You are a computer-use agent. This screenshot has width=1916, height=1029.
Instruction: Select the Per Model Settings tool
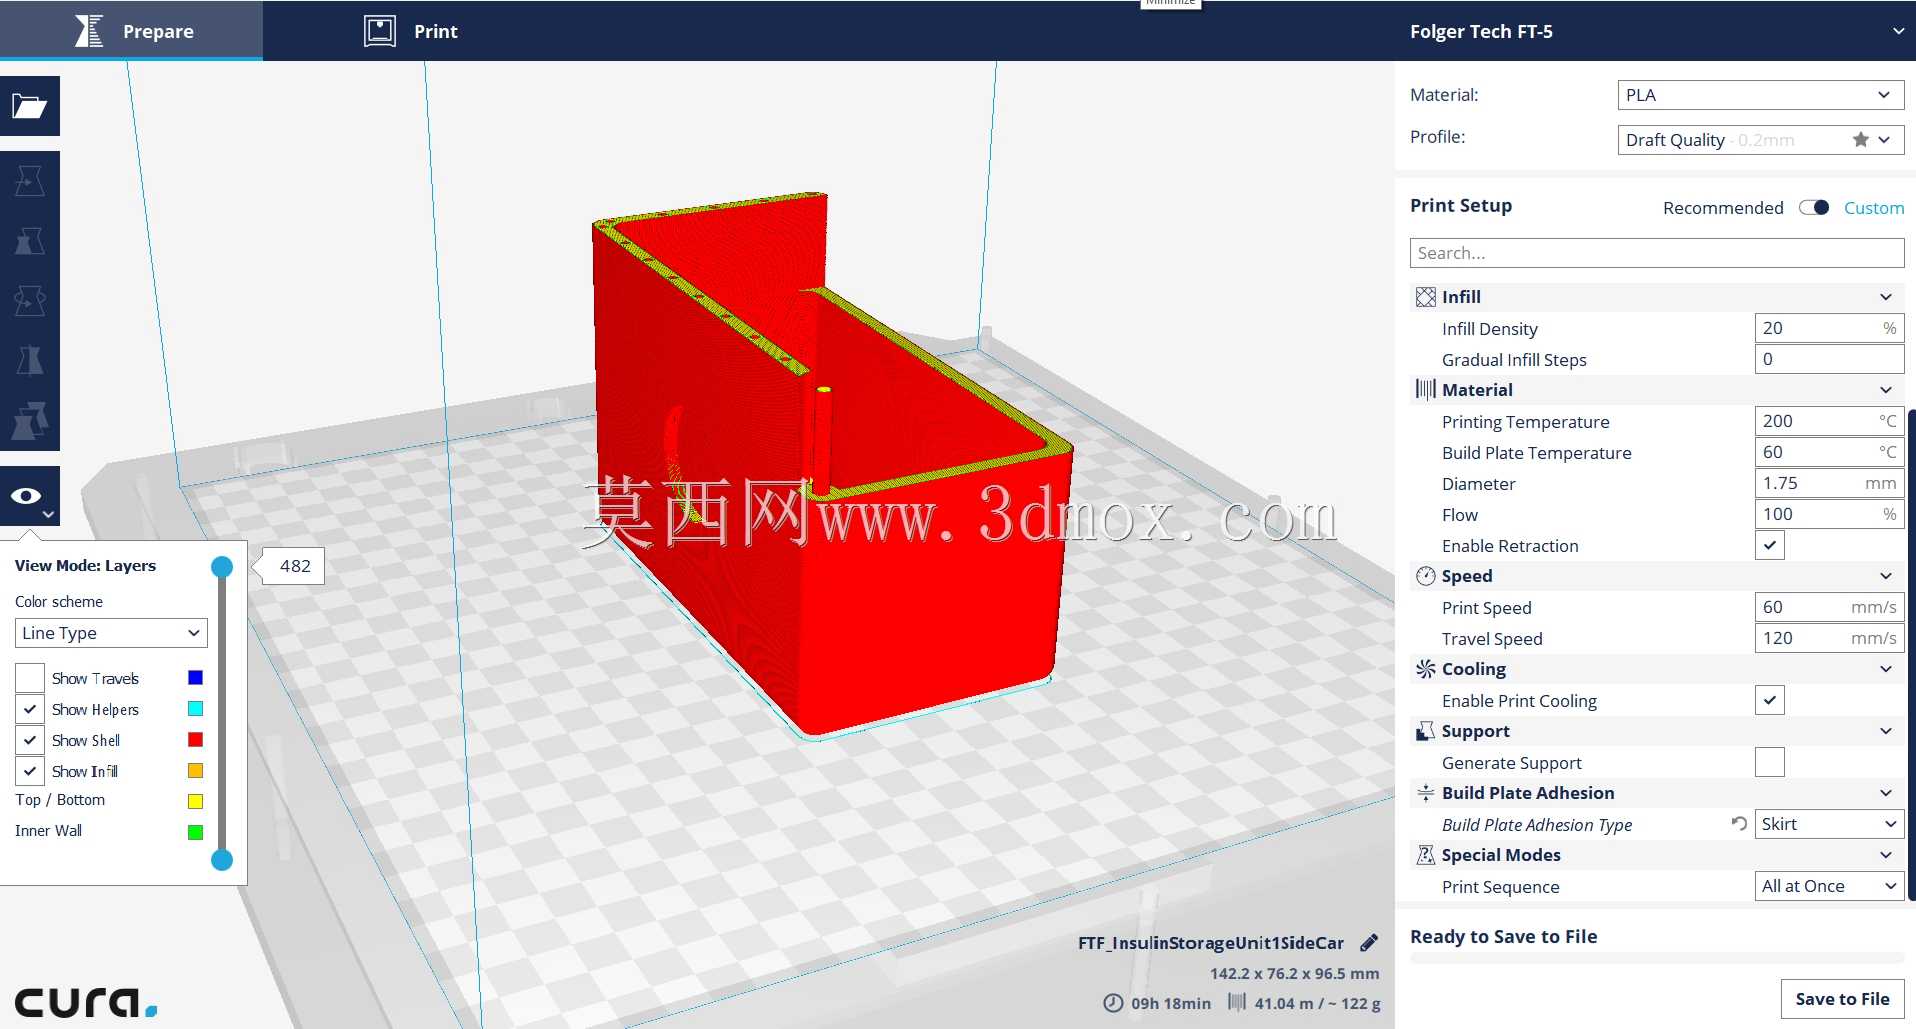(30, 421)
